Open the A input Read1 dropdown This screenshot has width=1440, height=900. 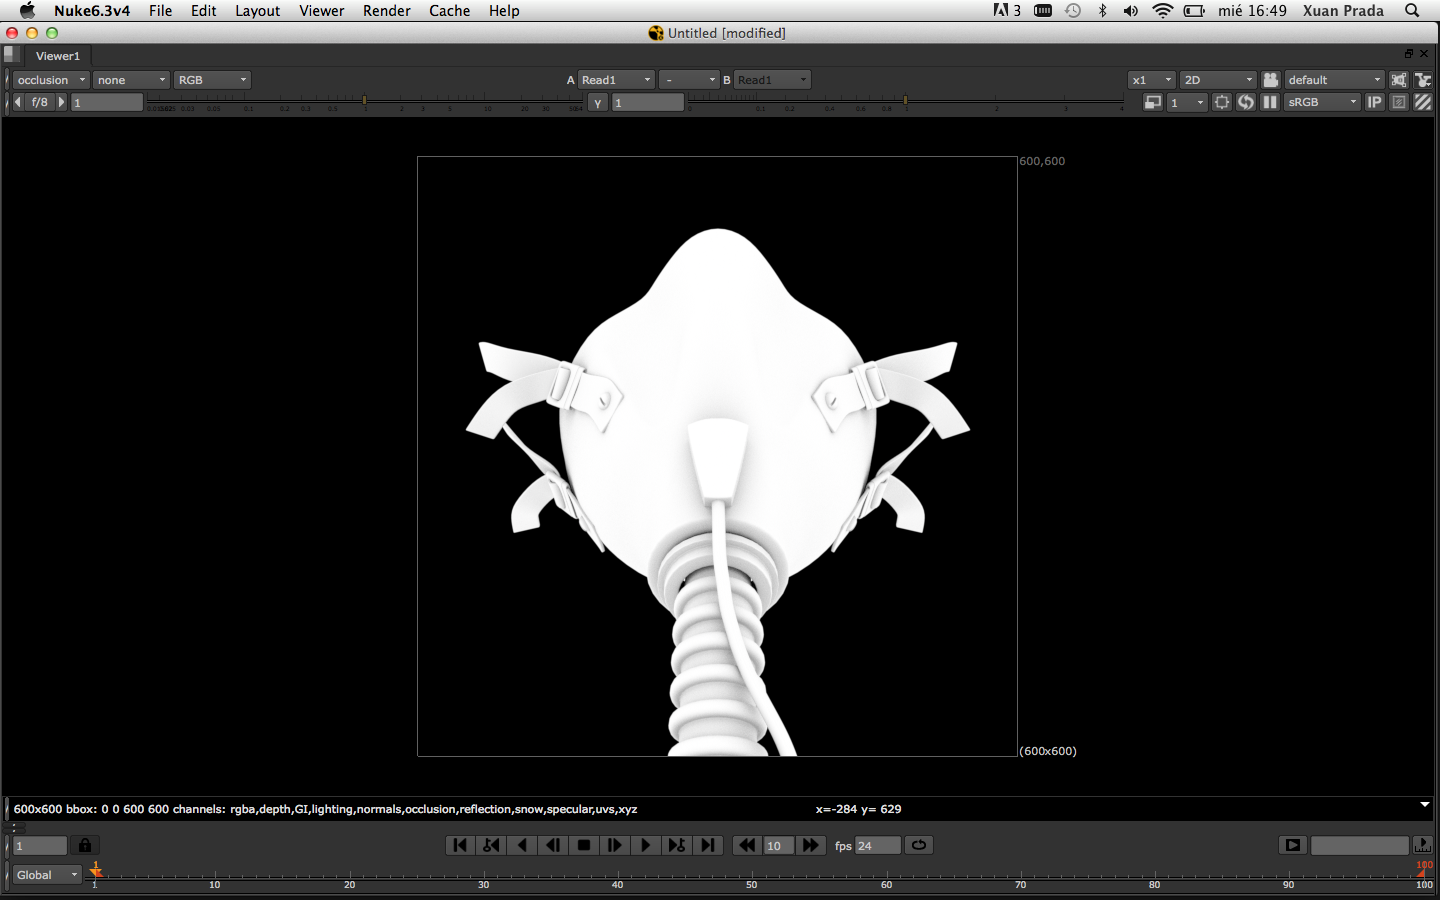(616, 80)
